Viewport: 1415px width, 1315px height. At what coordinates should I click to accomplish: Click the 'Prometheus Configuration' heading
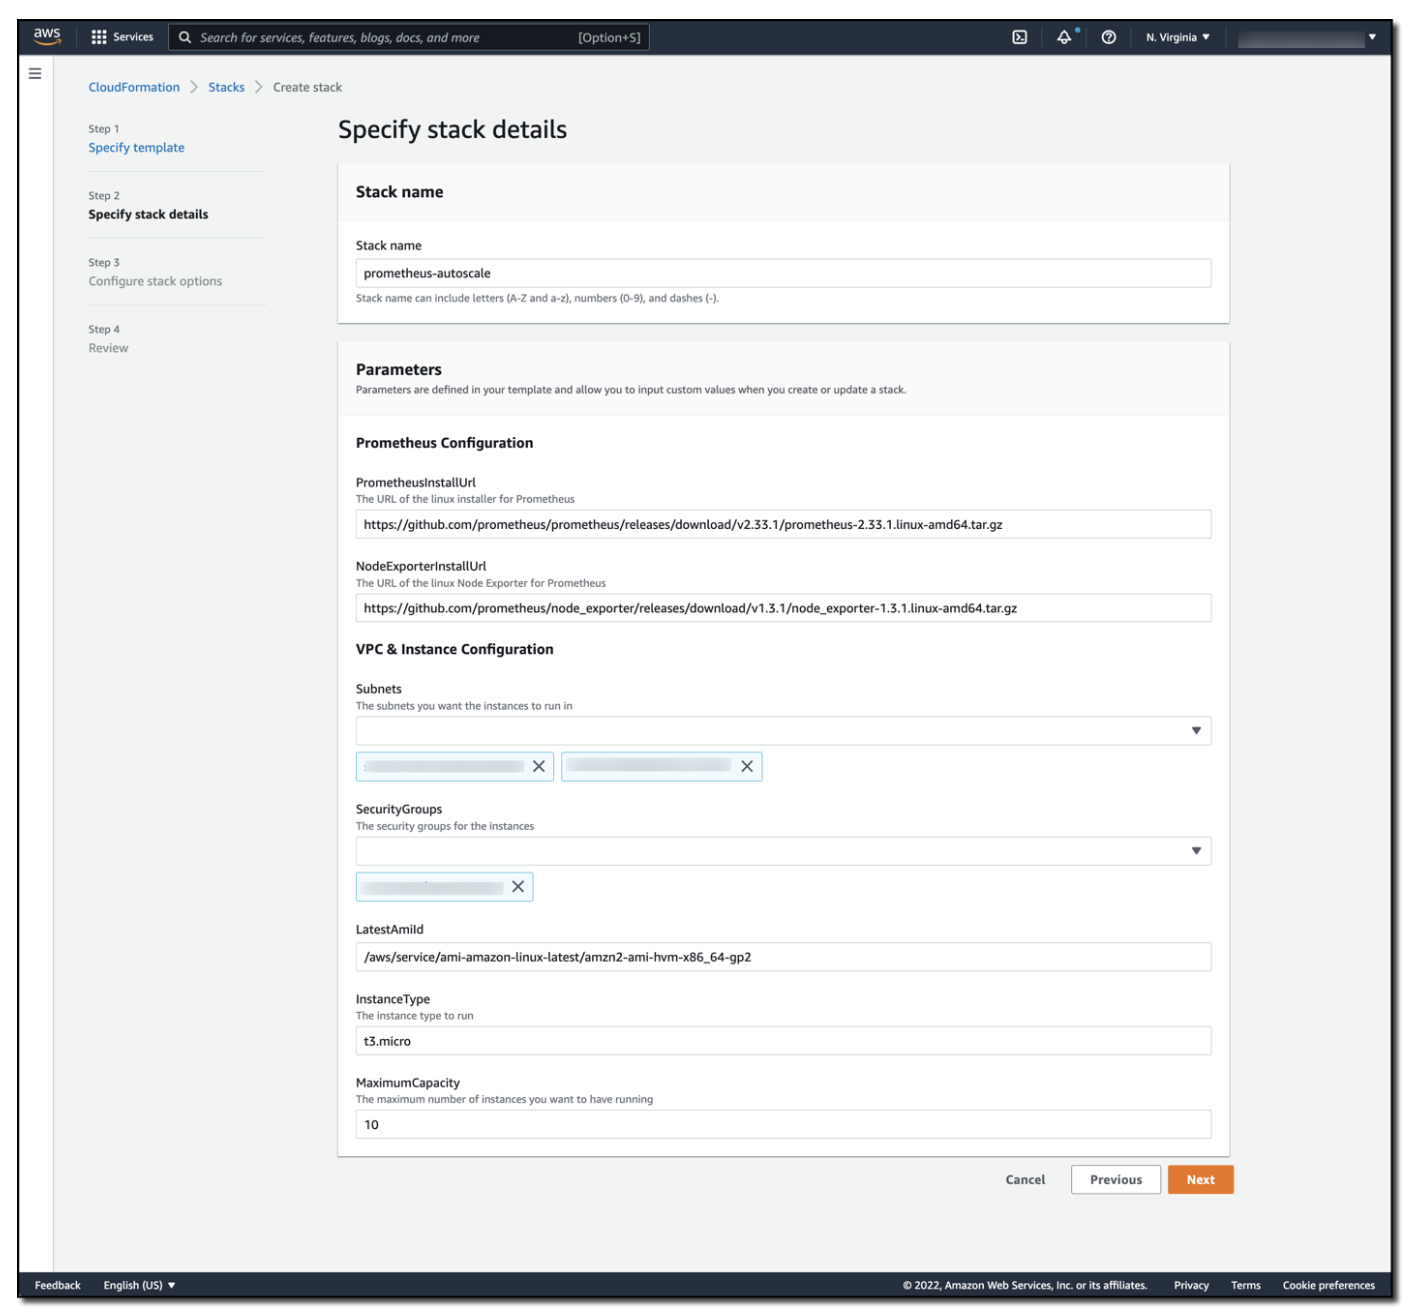click(444, 443)
